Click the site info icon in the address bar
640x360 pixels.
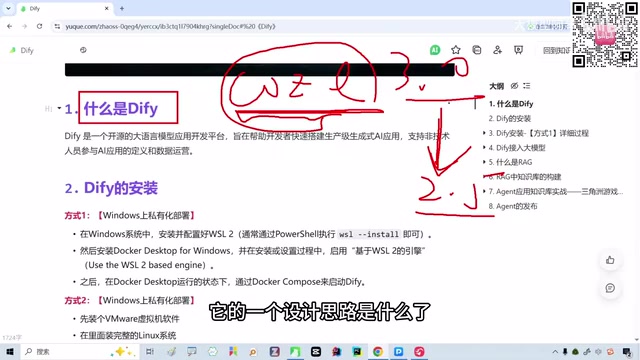57,26
